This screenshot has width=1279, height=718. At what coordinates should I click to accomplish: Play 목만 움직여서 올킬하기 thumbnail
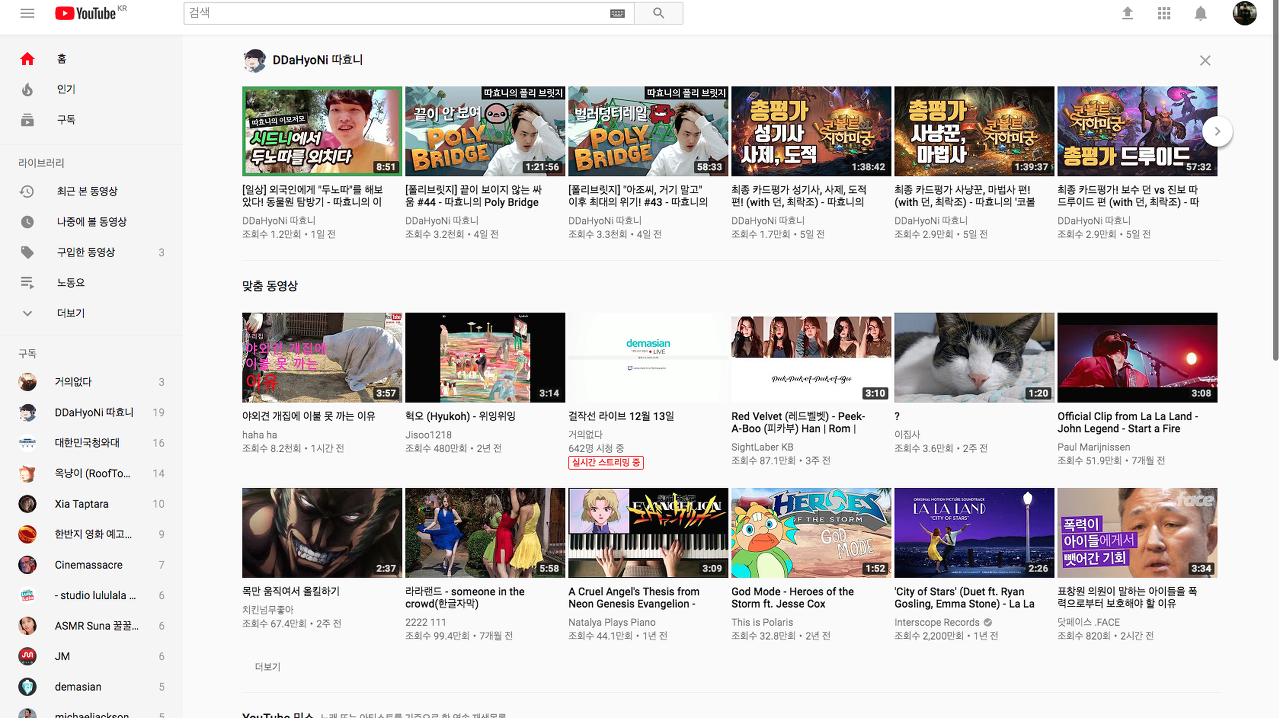click(322, 533)
